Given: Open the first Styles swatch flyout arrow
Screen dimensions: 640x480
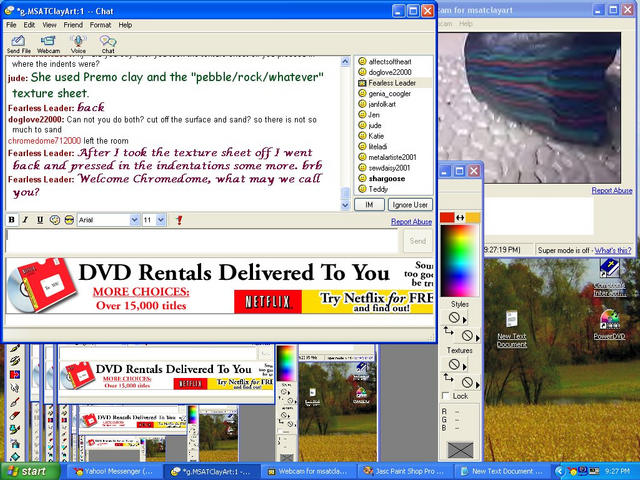Looking at the screenshot, I should click(464, 320).
